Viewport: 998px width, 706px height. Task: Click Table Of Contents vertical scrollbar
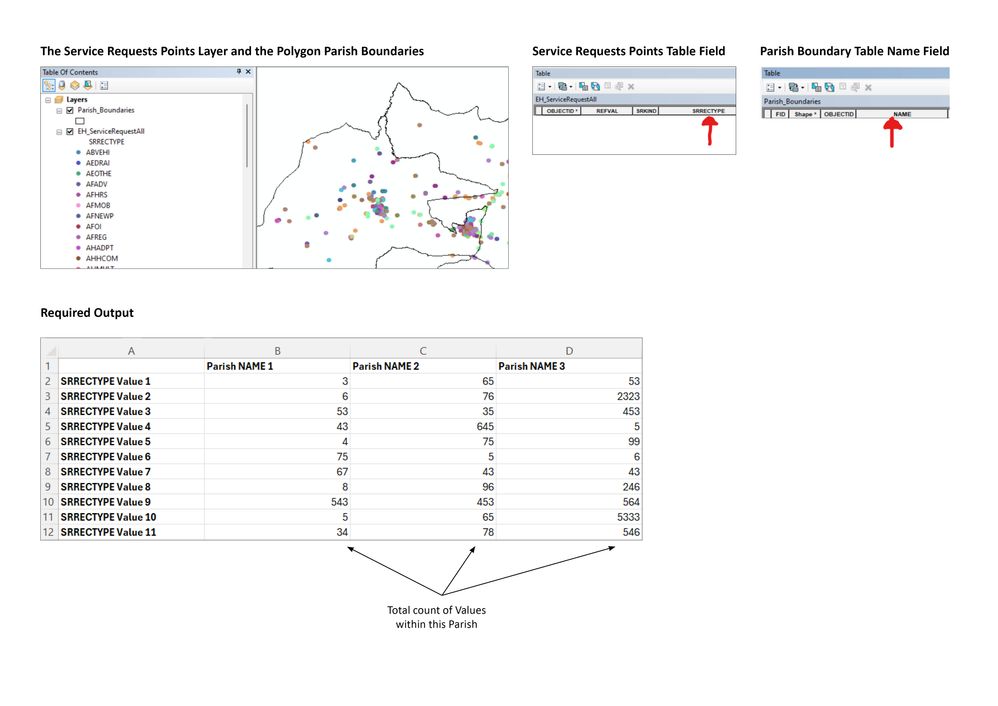(x=247, y=136)
